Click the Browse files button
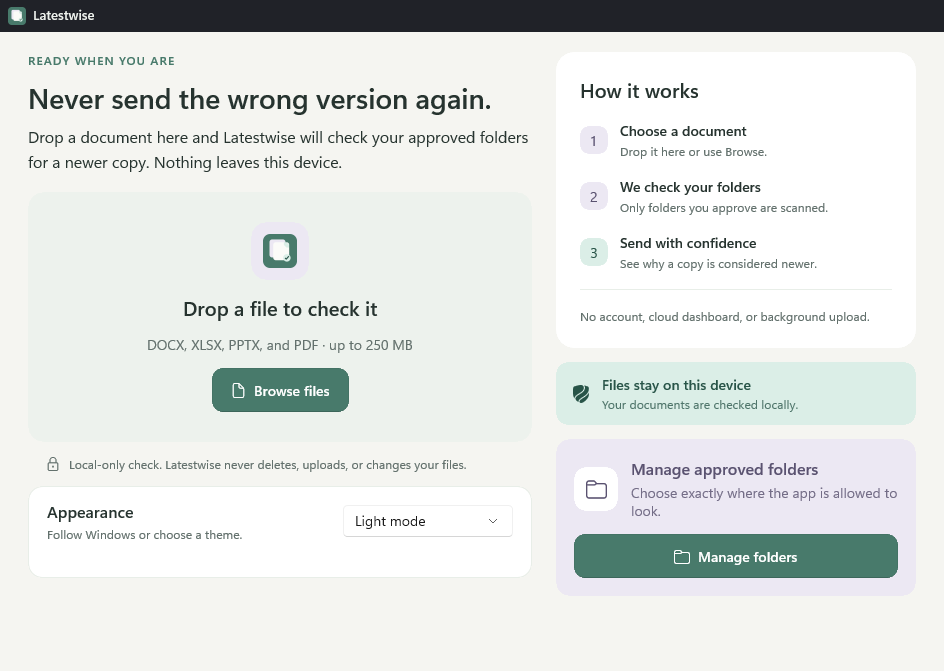The height and width of the screenshot is (671, 944). click(x=280, y=391)
